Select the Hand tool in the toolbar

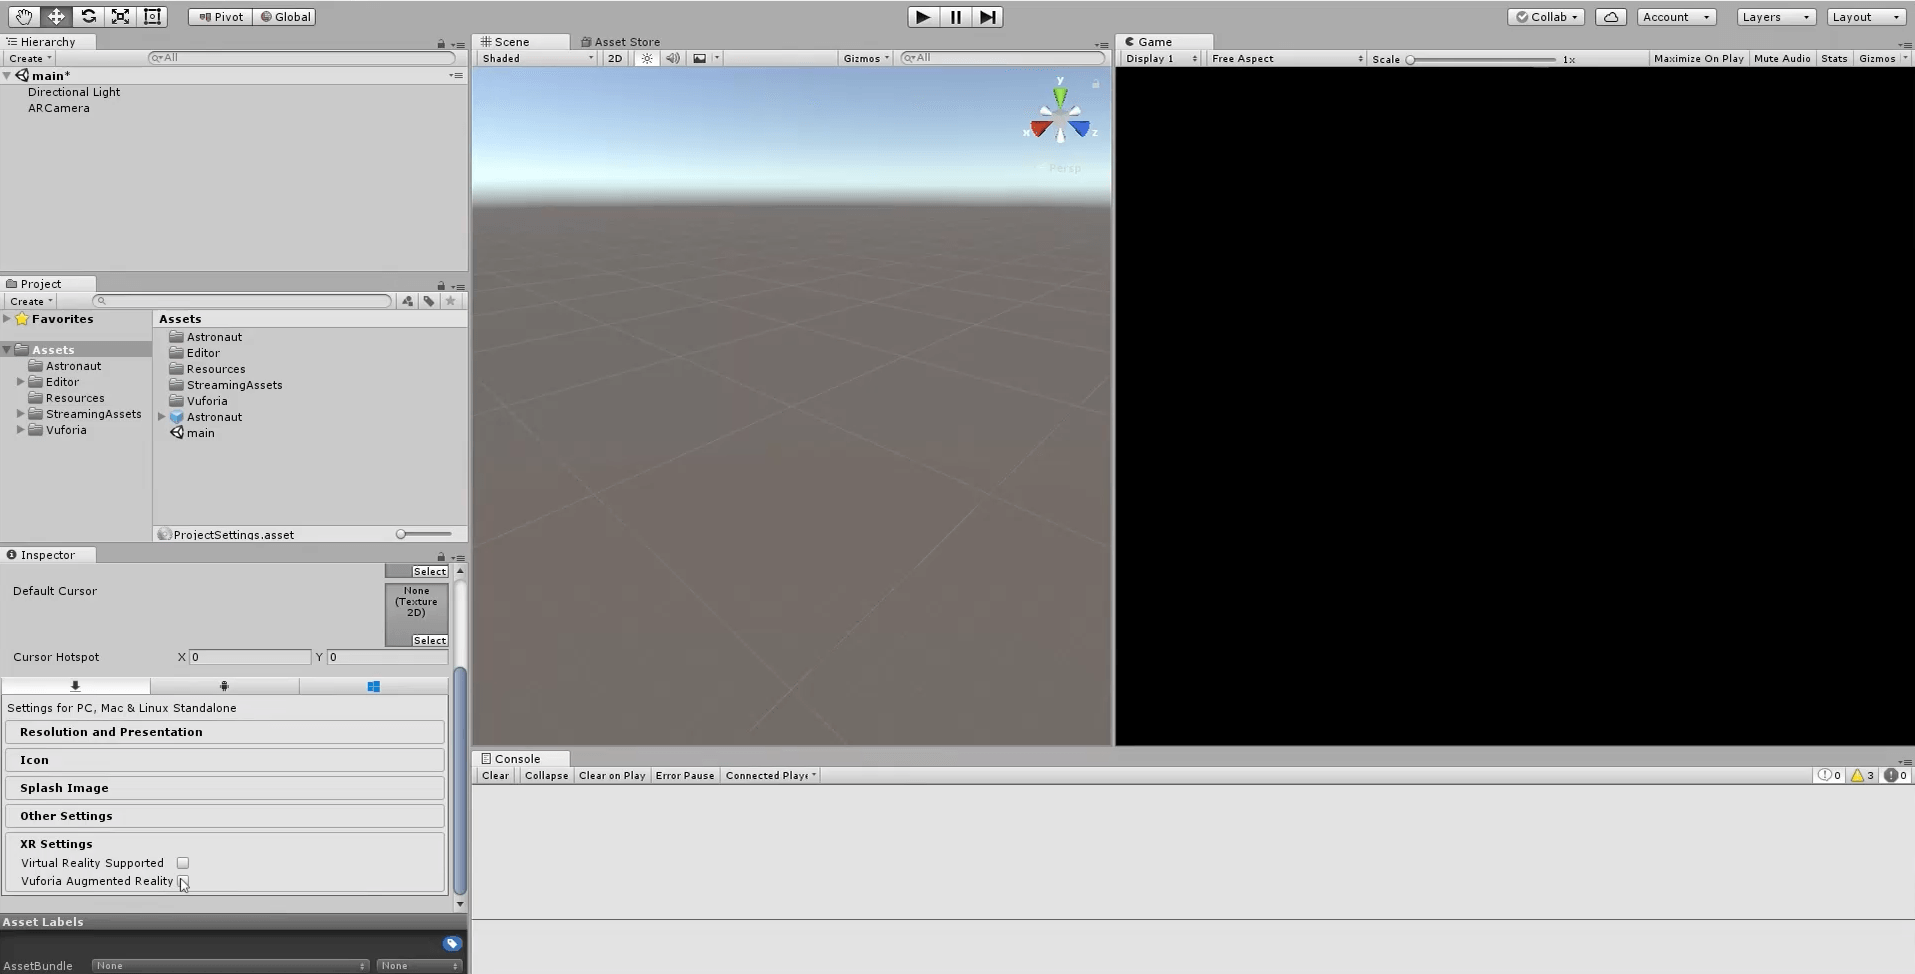tap(22, 16)
